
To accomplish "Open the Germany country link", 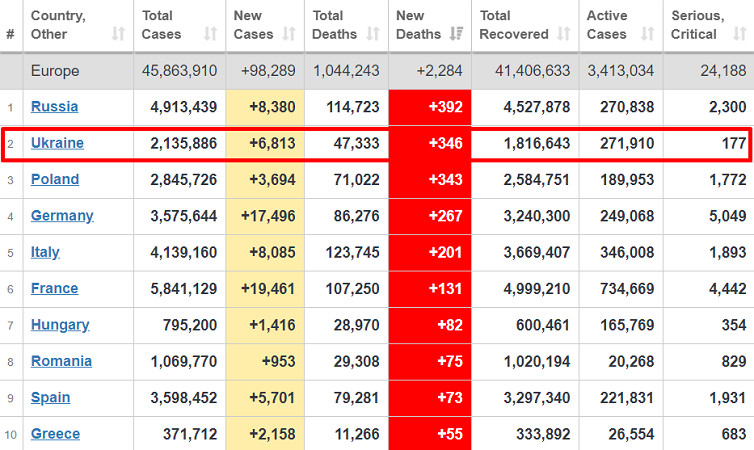I will (62, 216).
